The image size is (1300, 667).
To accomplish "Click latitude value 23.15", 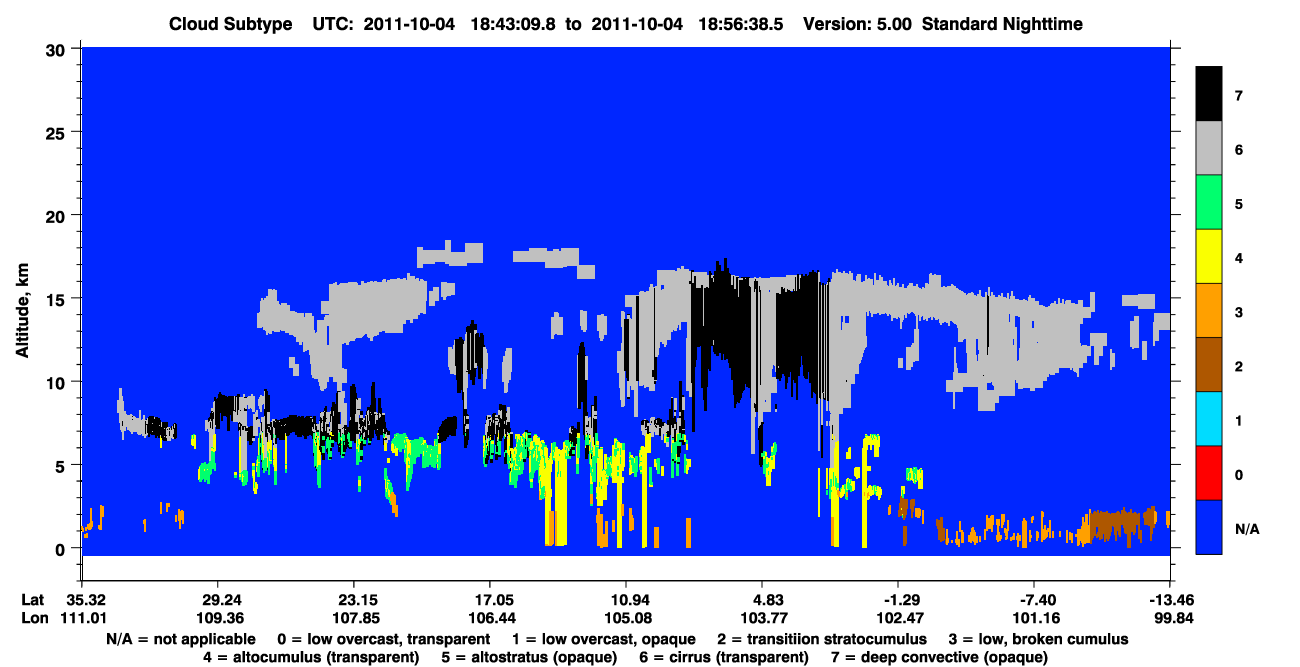I will pos(353,600).
